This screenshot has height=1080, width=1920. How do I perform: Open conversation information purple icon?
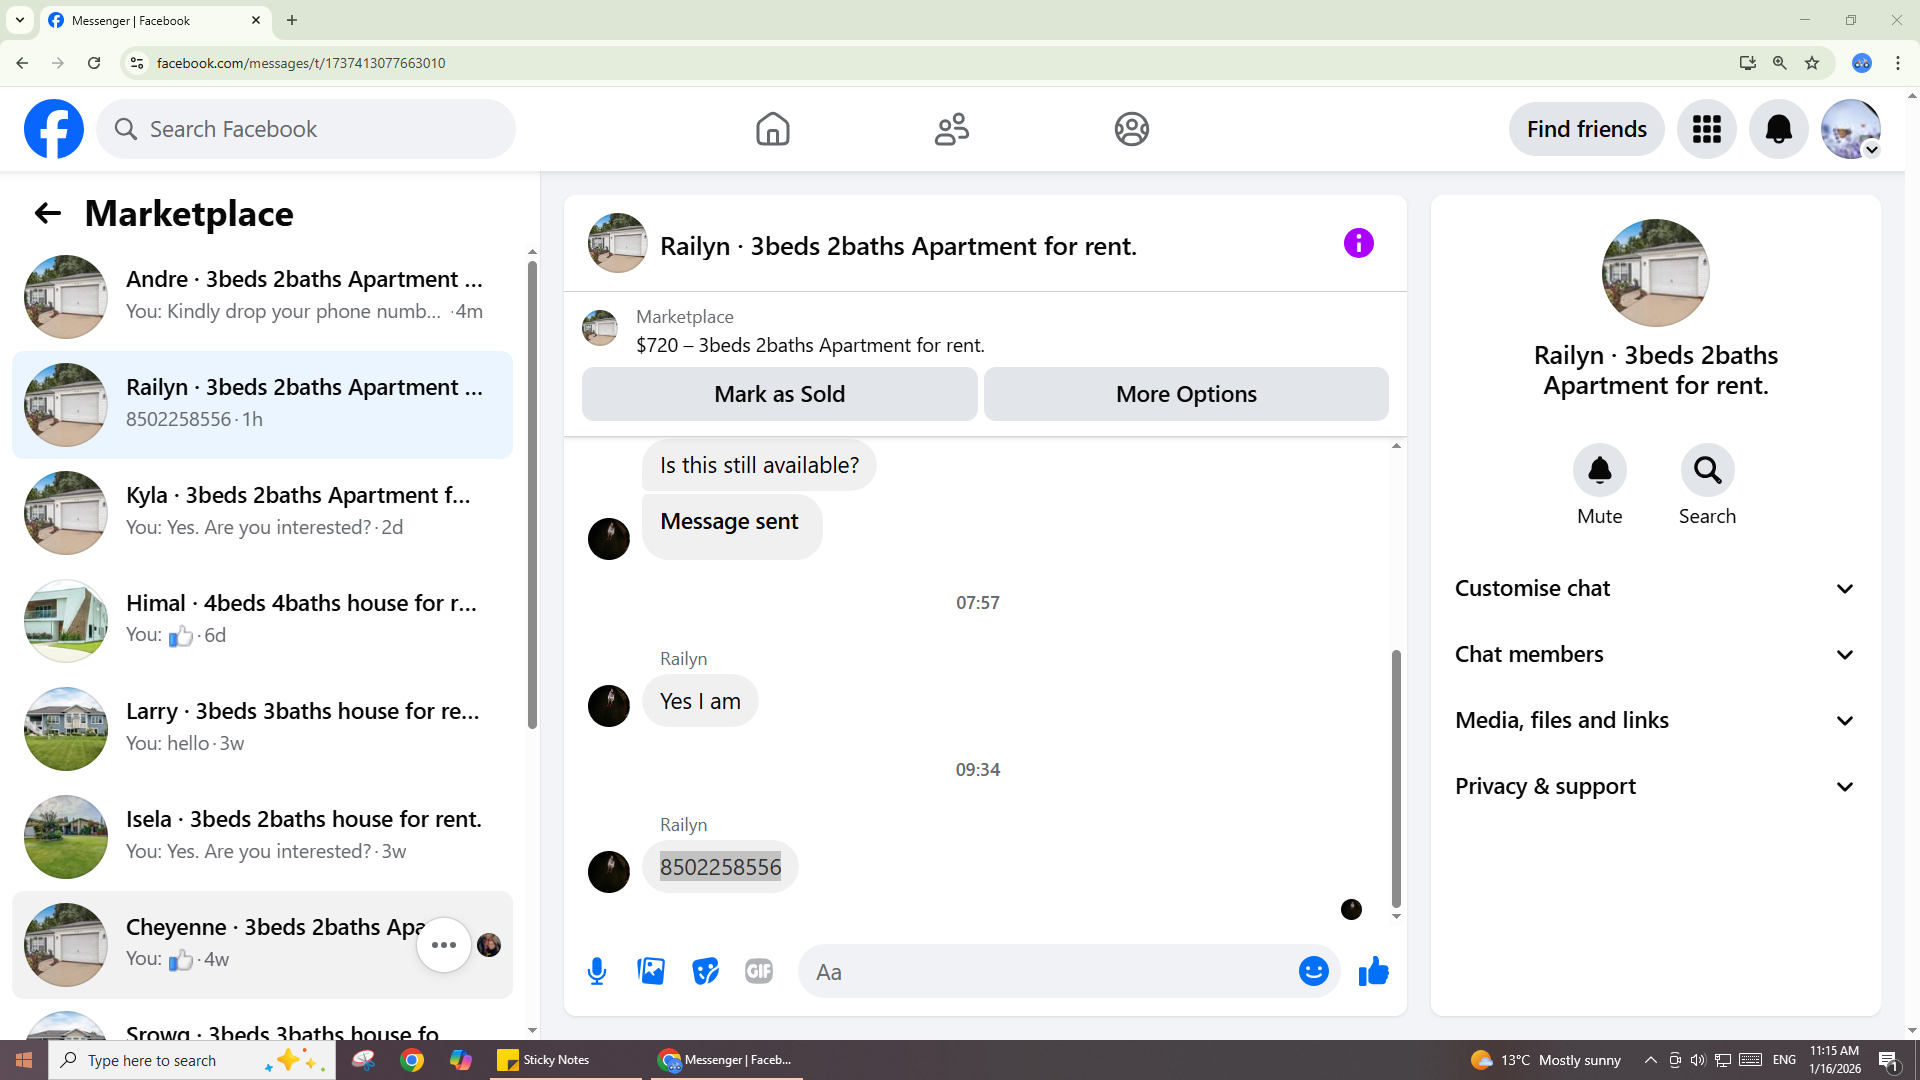(x=1358, y=243)
